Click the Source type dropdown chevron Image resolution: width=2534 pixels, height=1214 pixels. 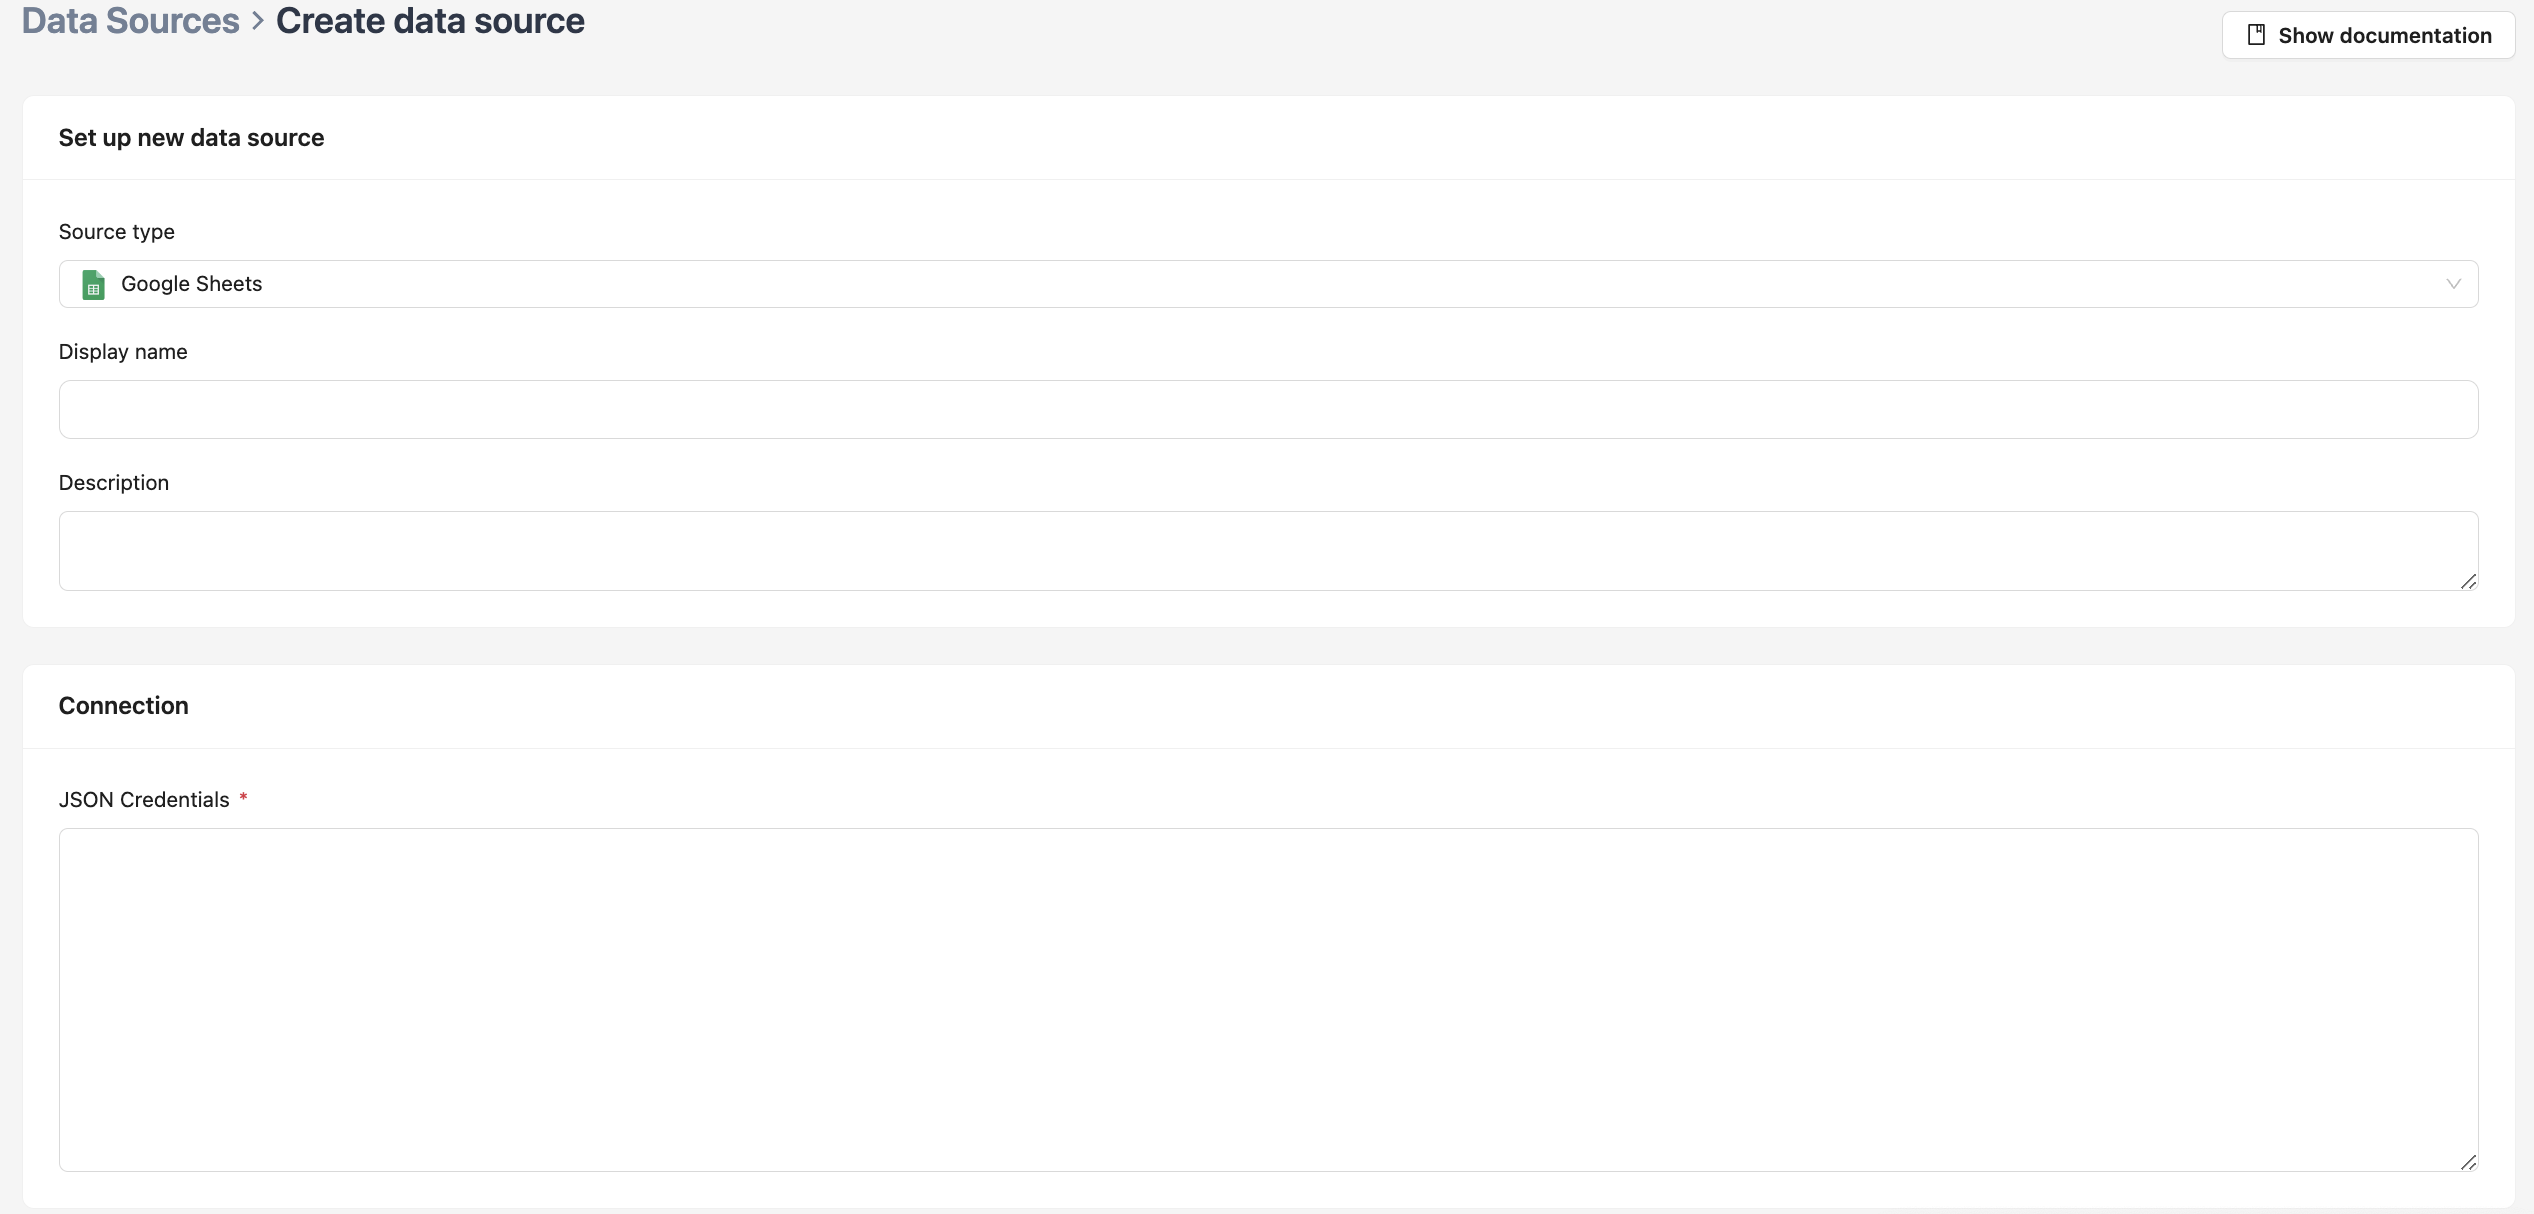click(2454, 284)
